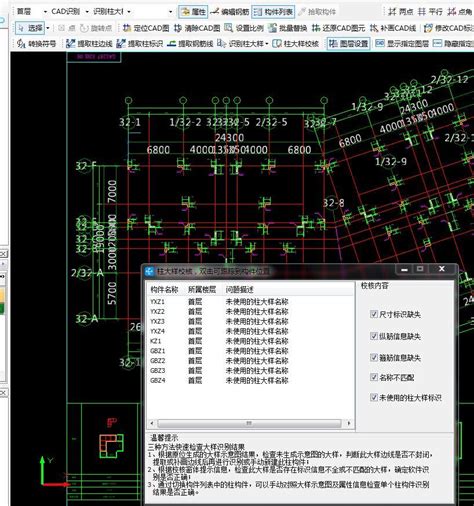
Task: Click the 补画CAD线 draw CAD line tool
Action: [x=393, y=28]
